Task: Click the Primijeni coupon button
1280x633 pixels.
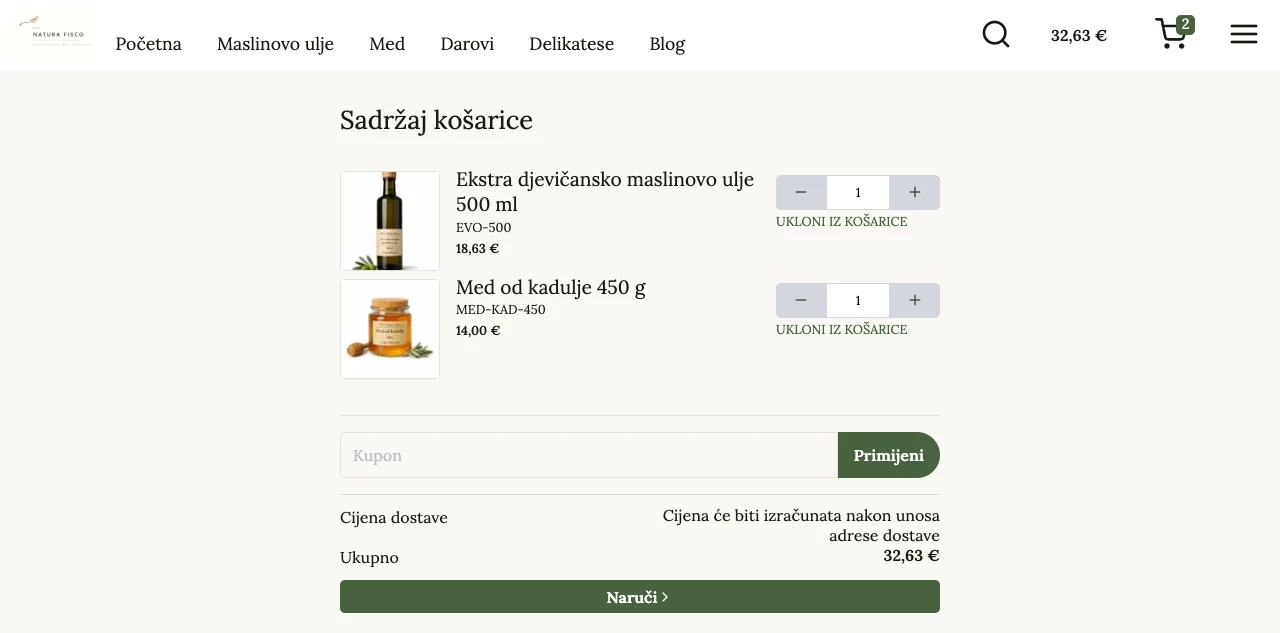Action: [888, 455]
